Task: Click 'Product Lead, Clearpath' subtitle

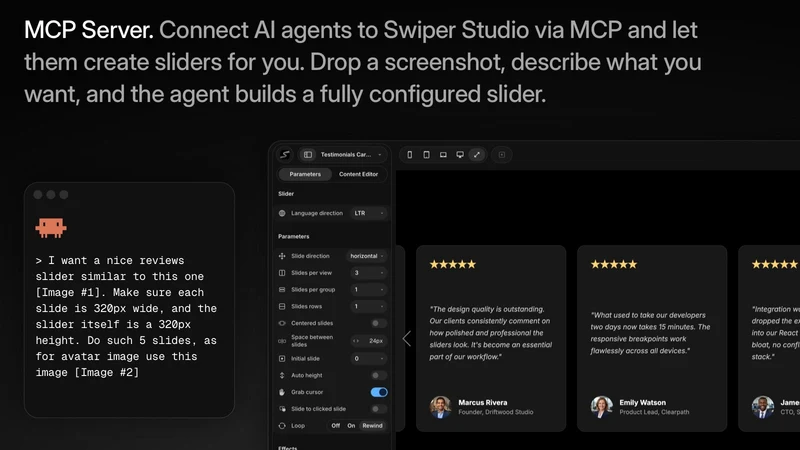Action: point(654,412)
